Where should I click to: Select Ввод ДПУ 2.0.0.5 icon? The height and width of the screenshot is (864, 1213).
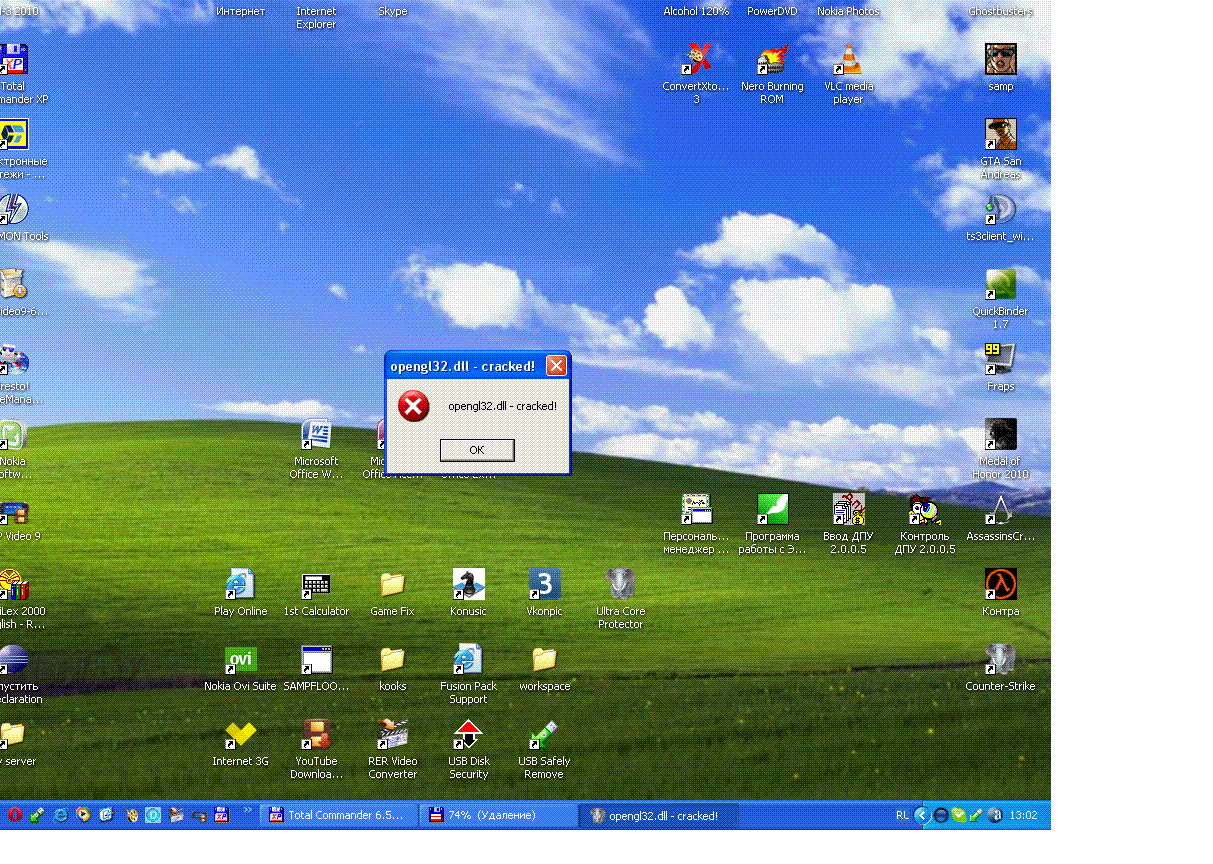tap(848, 525)
